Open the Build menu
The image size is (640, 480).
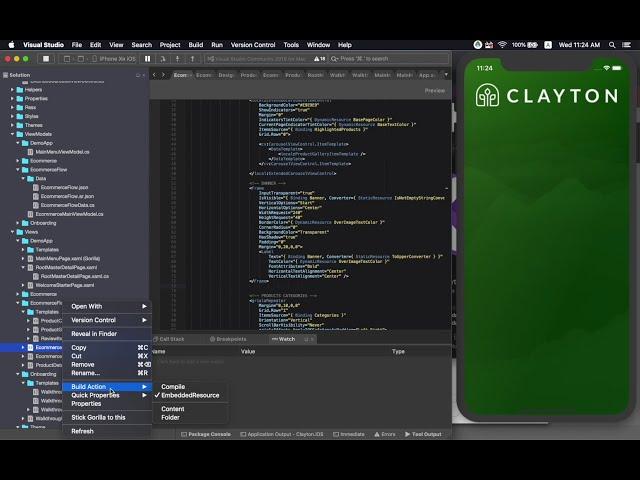[196, 45]
